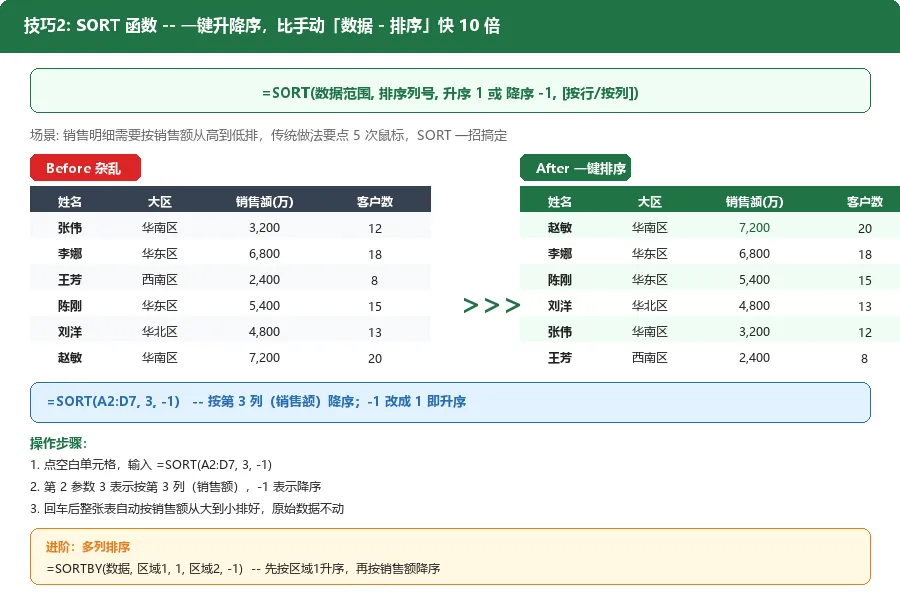Click the 大区 header in After table
Screen dimensions: 900x600
(x=650, y=202)
